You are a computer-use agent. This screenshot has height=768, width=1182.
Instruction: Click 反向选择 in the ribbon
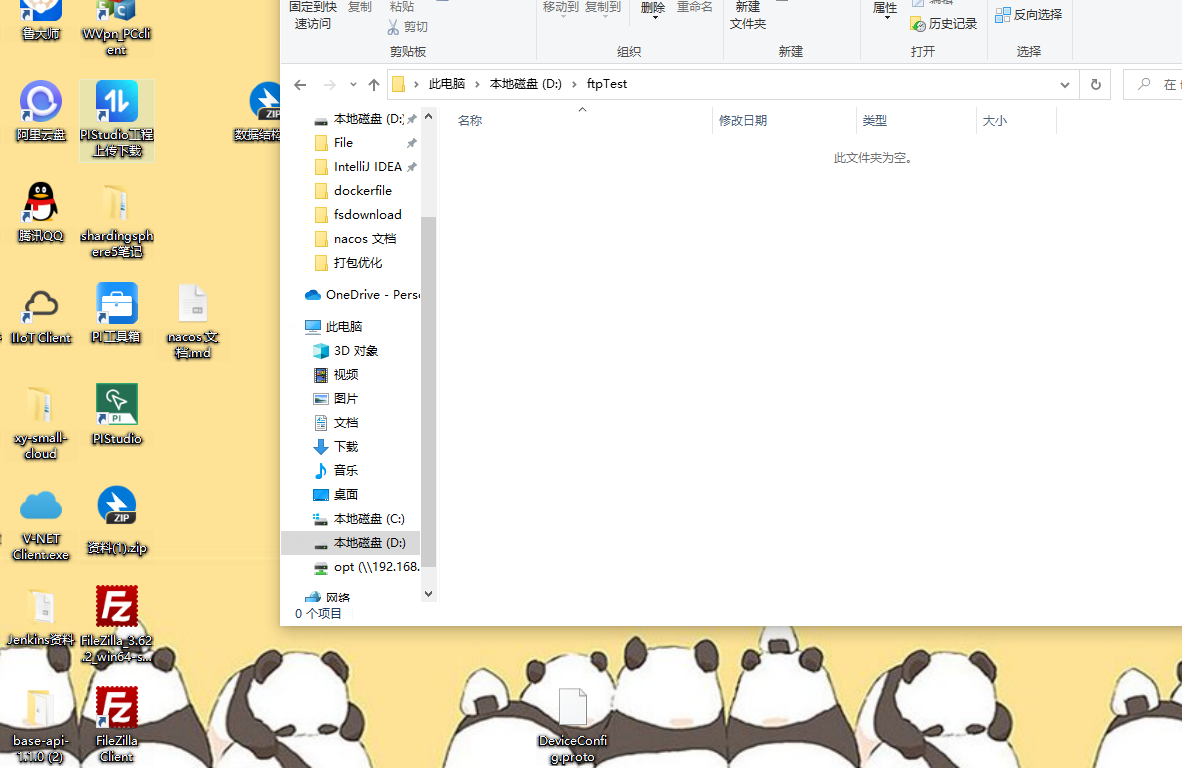click(1029, 15)
